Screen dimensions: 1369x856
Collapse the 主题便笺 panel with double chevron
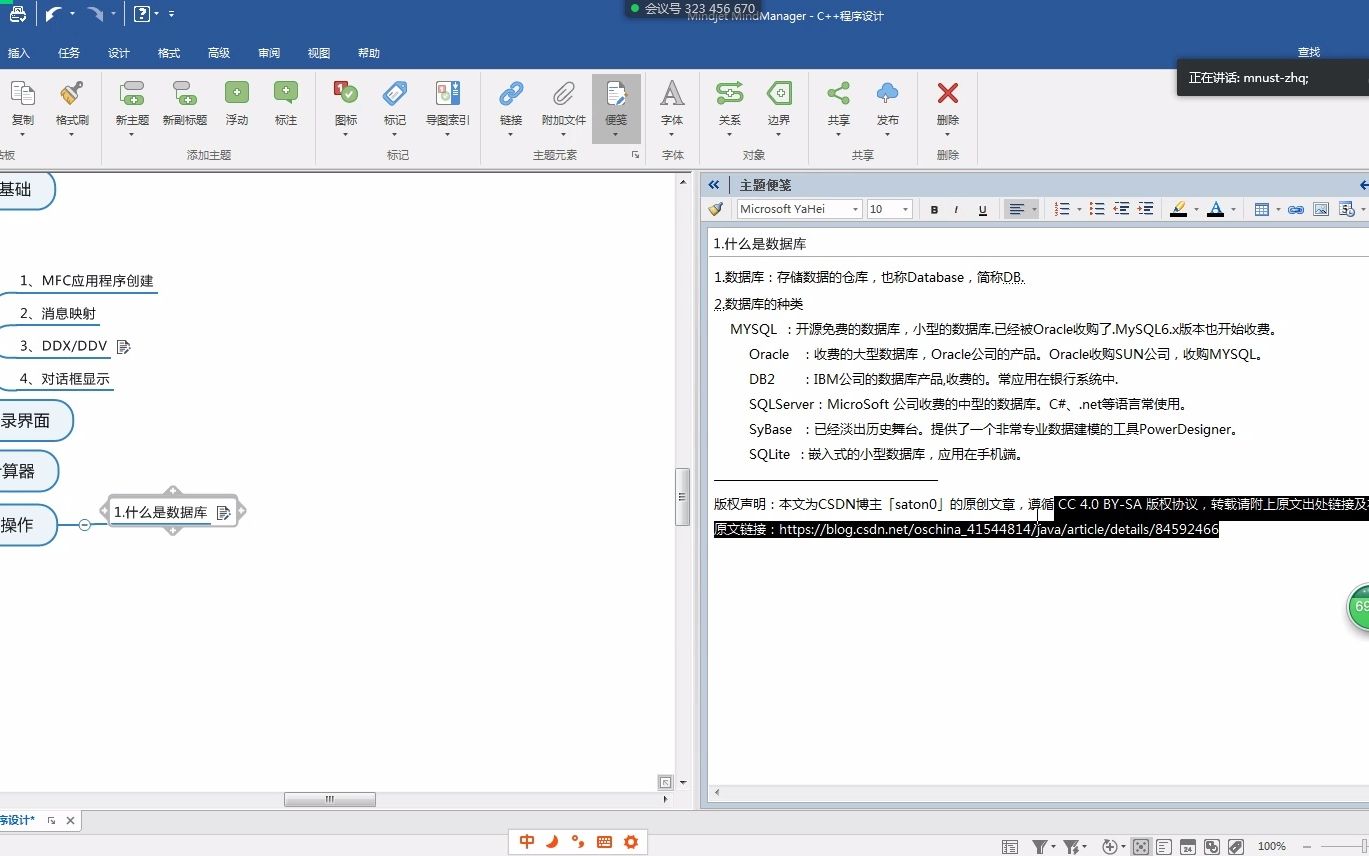coord(713,184)
